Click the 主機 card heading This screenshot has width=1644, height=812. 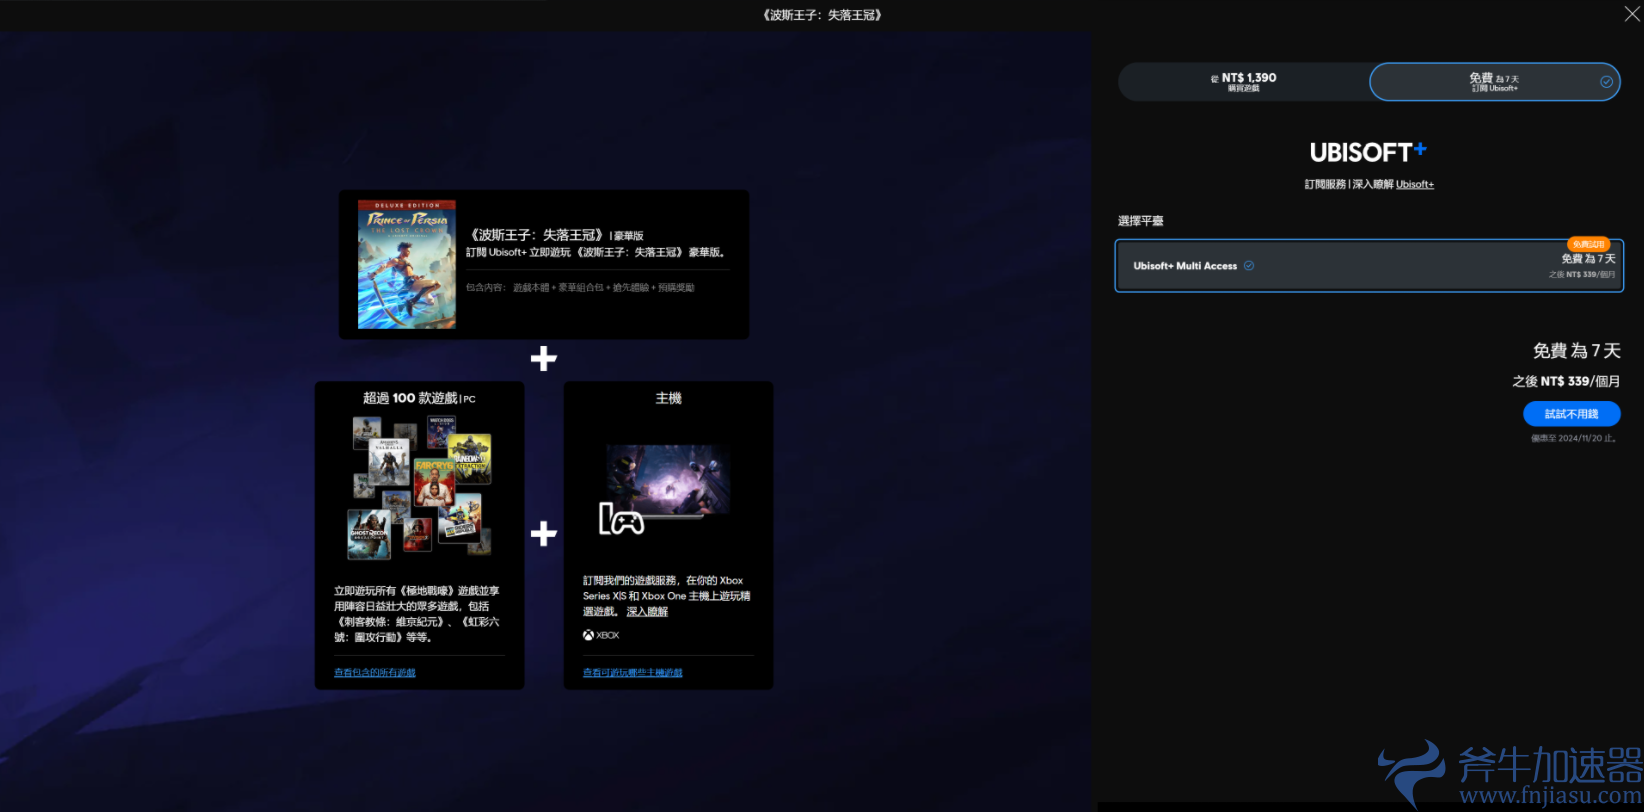pyautogui.click(x=668, y=398)
